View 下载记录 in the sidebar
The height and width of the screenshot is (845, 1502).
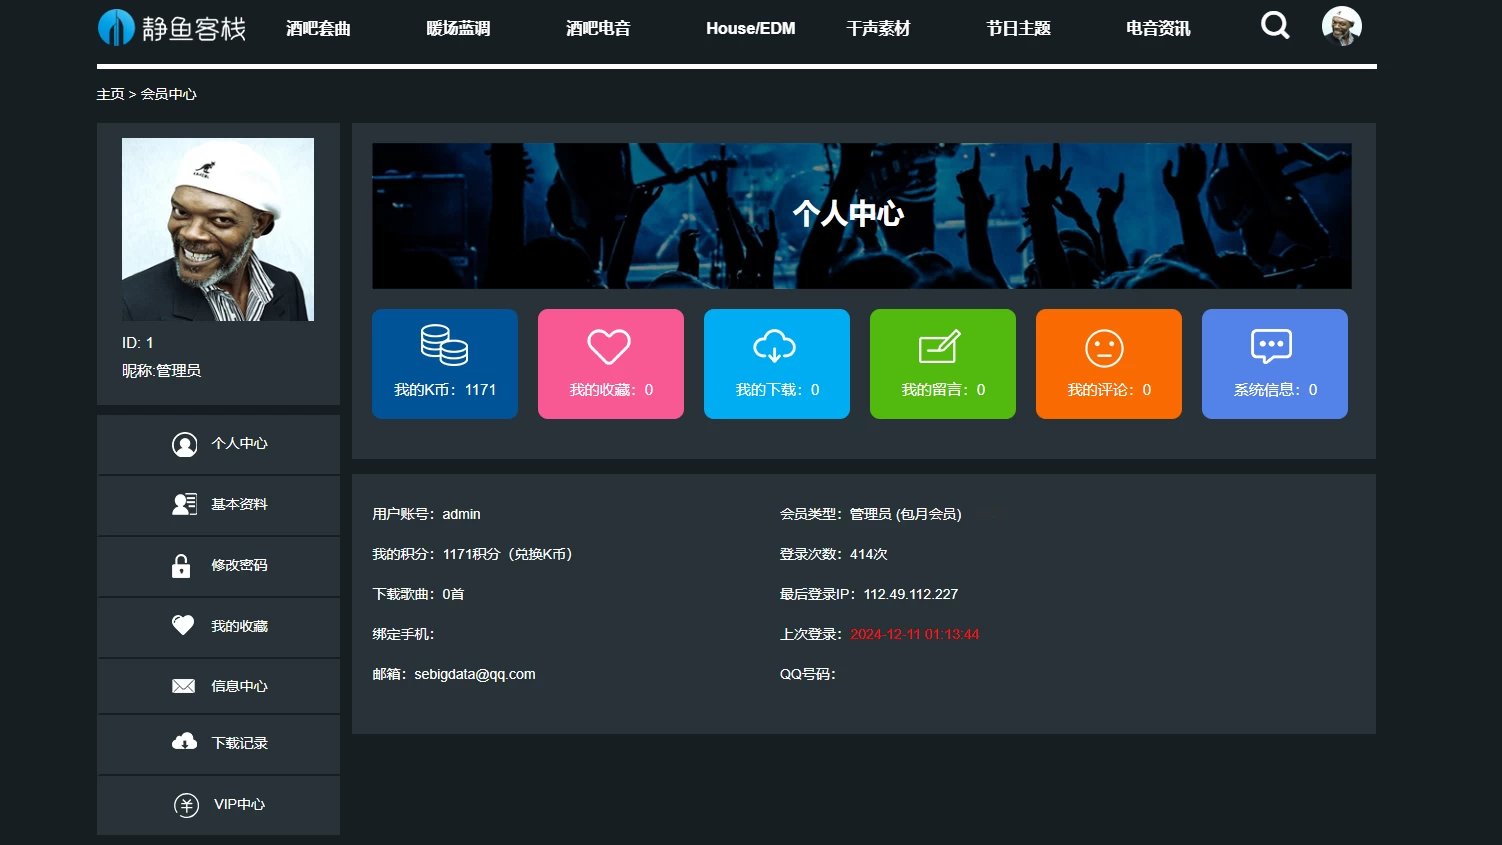219,743
